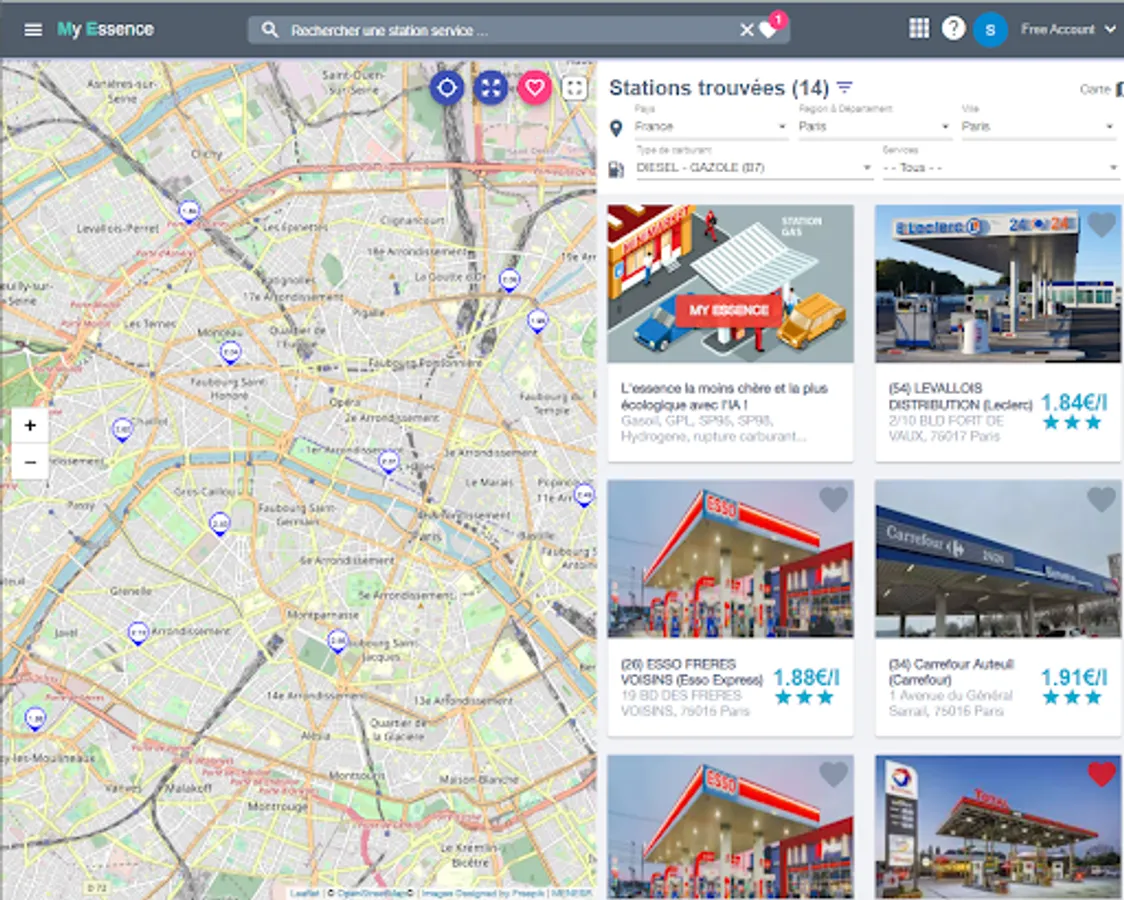The width and height of the screenshot is (1124, 900).
Task: Click the blue S user avatar
Action: pyautogui.click(x=990, y=29)
